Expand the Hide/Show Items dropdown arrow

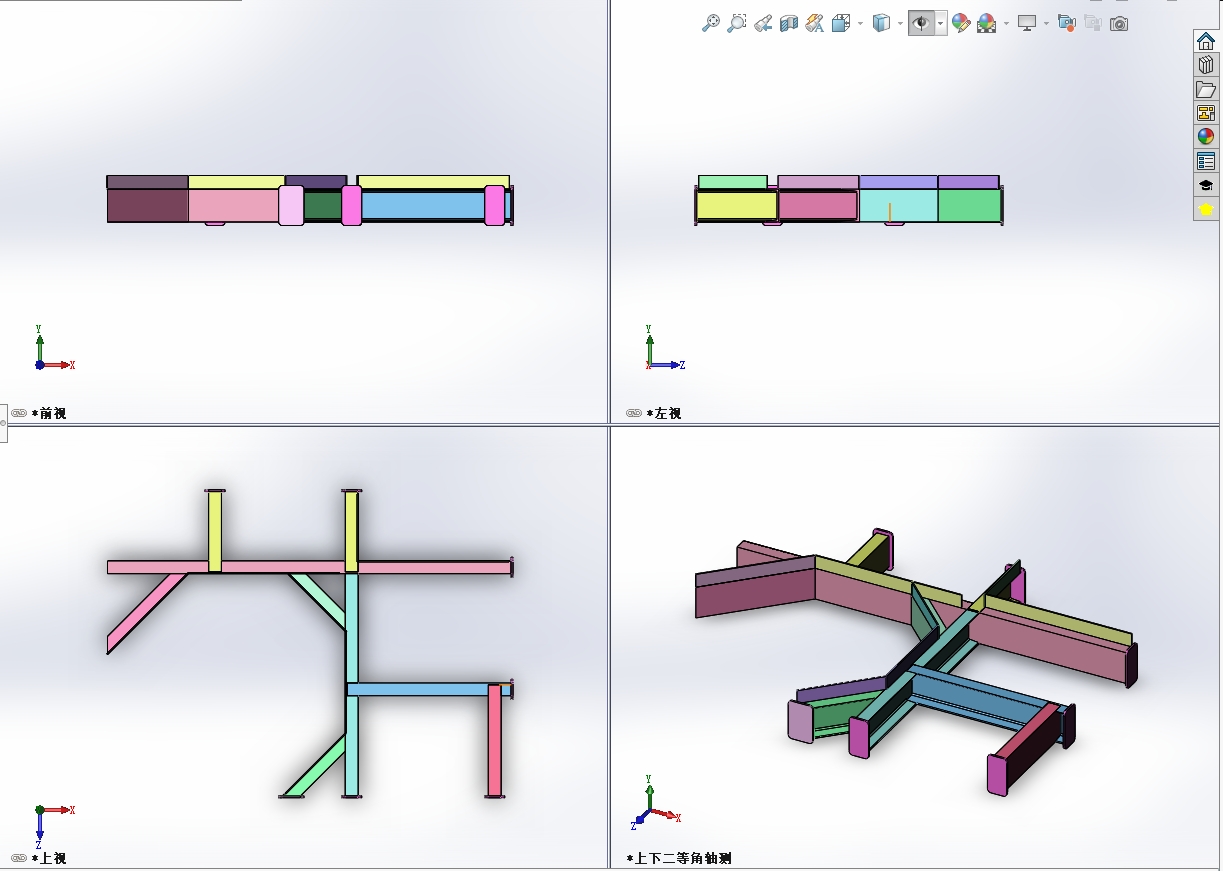click(x=941, y=24)
